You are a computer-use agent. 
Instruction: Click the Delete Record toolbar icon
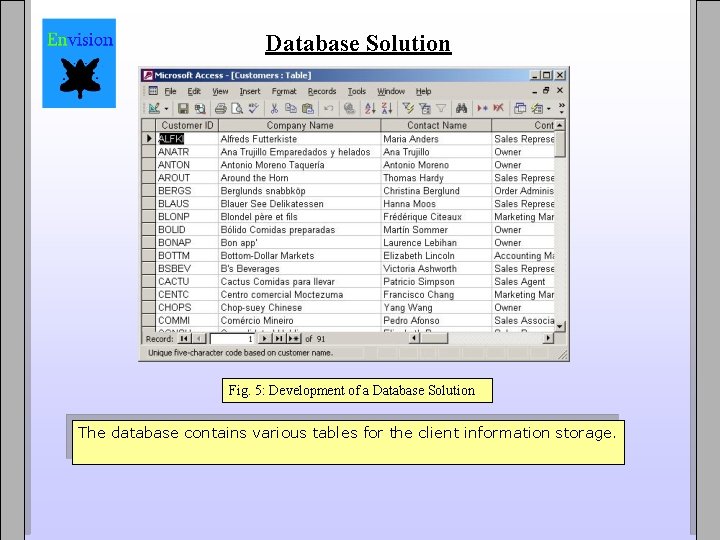click(498, 109)
